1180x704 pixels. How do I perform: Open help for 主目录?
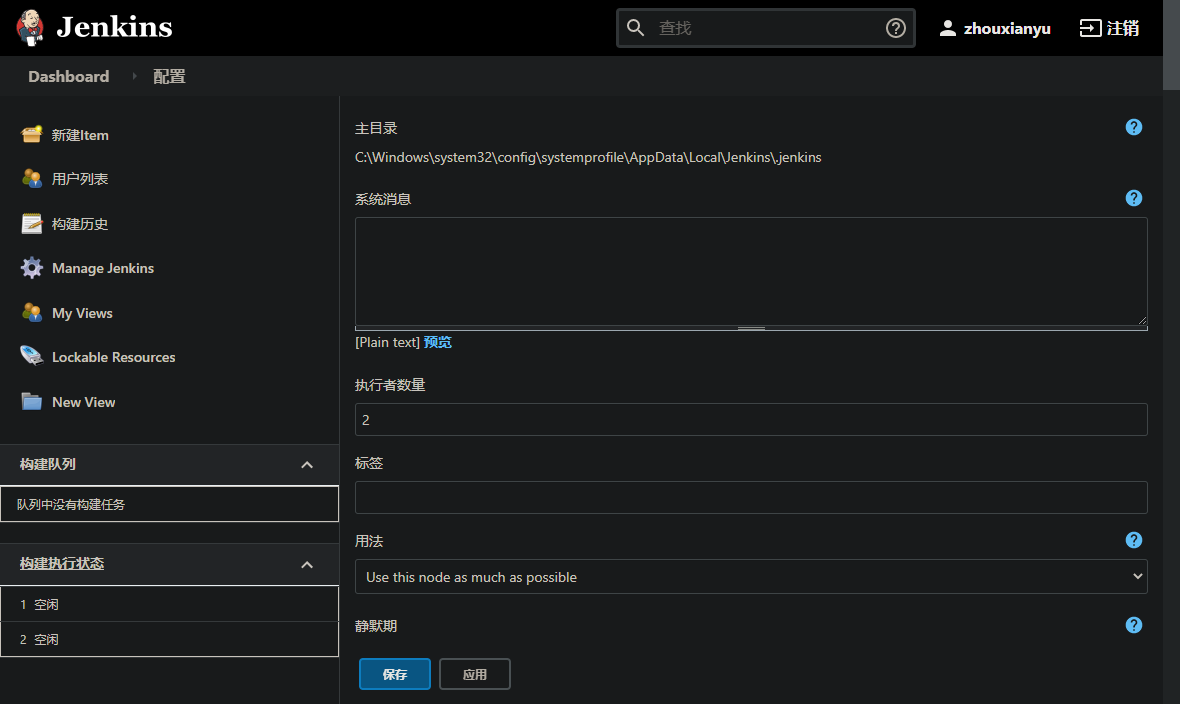tap(1133, 127)
